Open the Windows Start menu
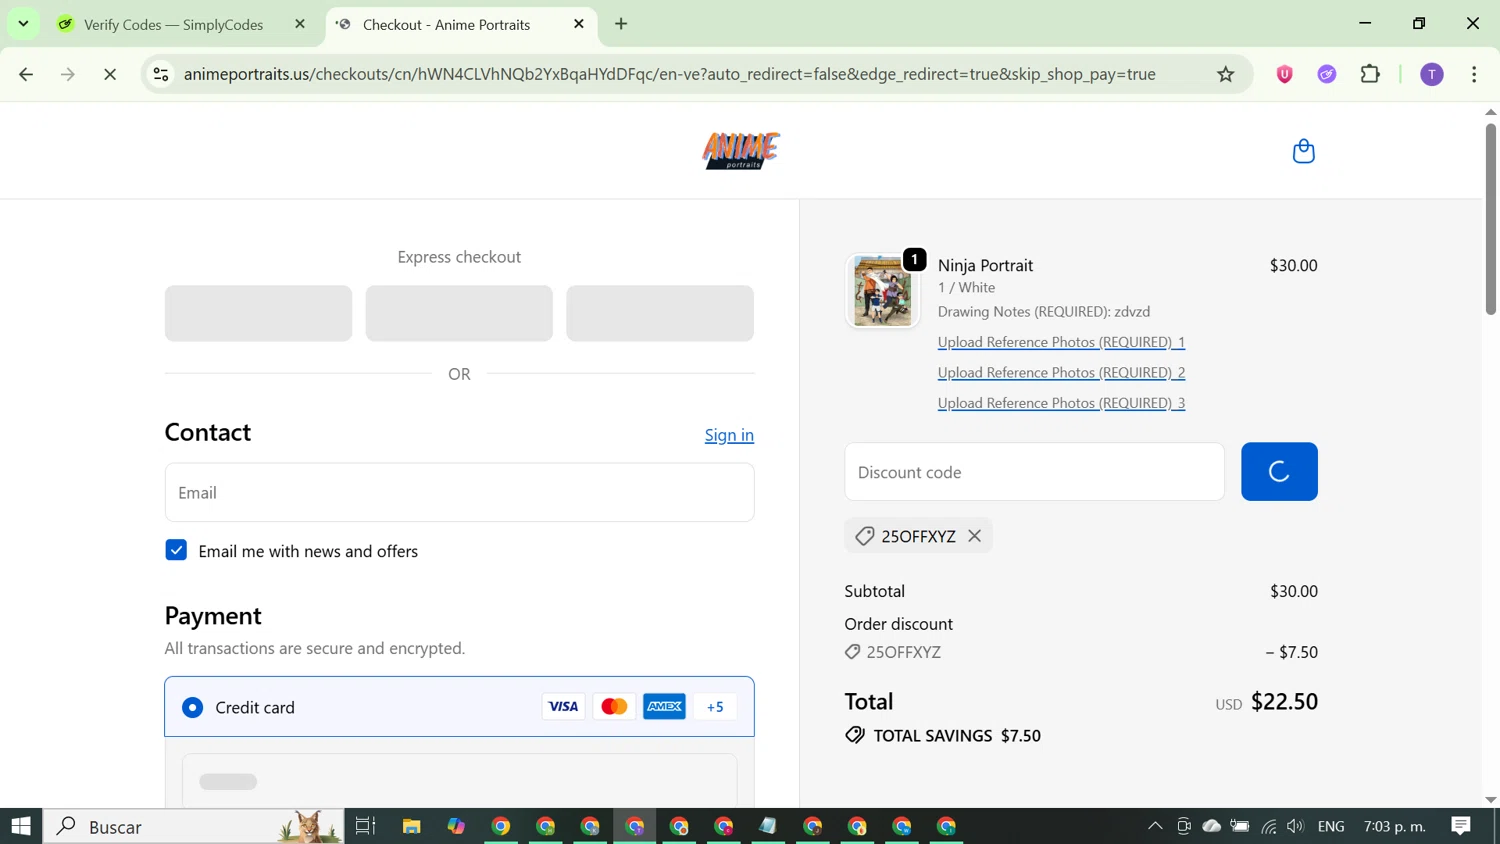The width and height of the screenshot is (1500, 844). (21, 826)
